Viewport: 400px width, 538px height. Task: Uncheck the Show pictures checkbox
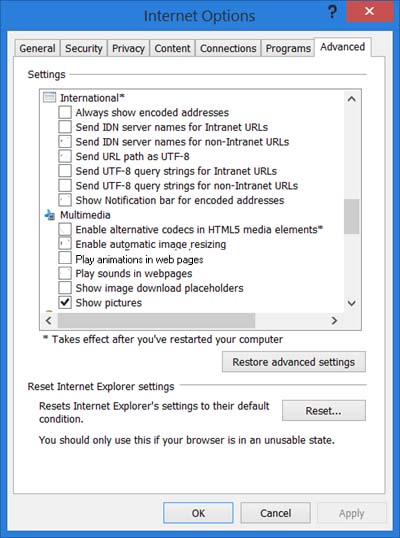(65, 302)
